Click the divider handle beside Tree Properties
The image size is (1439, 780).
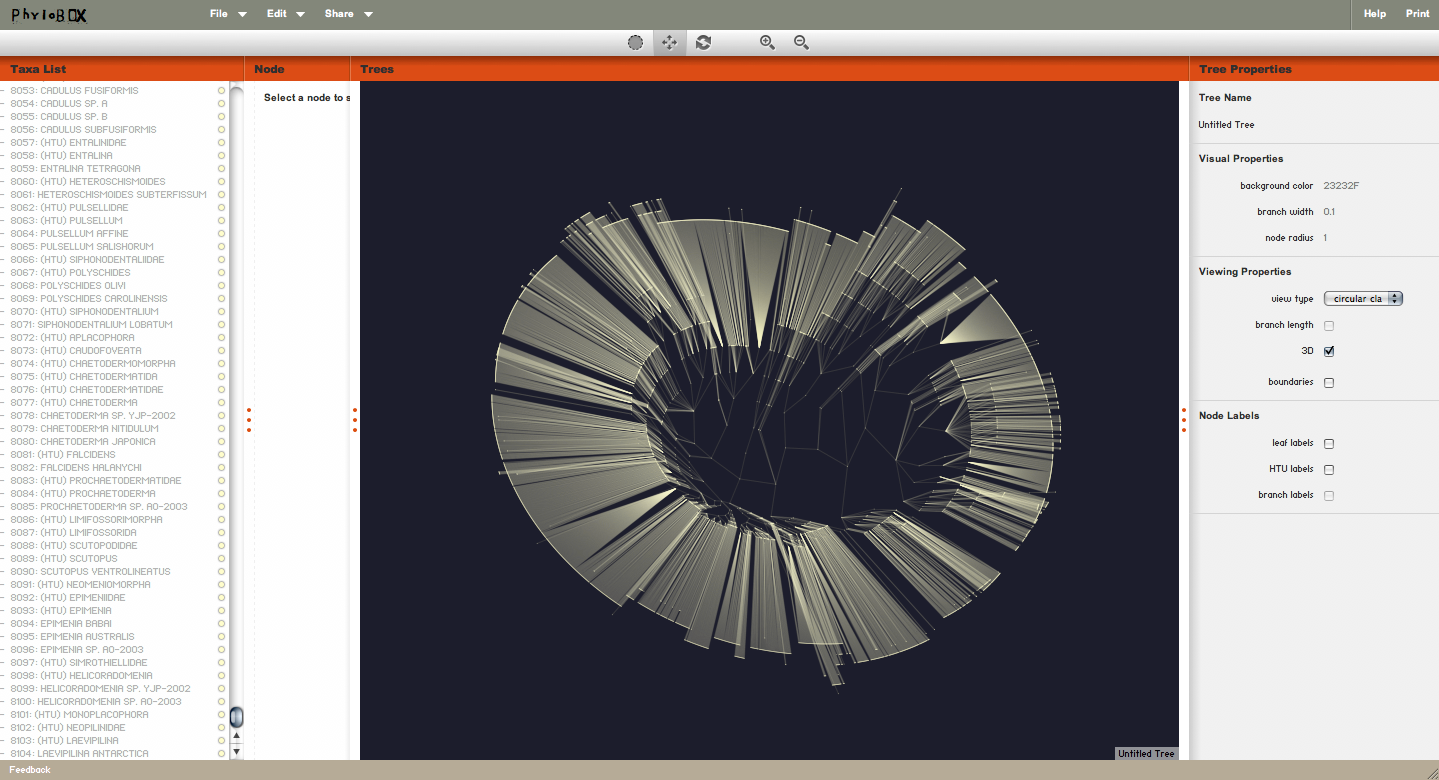[x=1184, y=420]
